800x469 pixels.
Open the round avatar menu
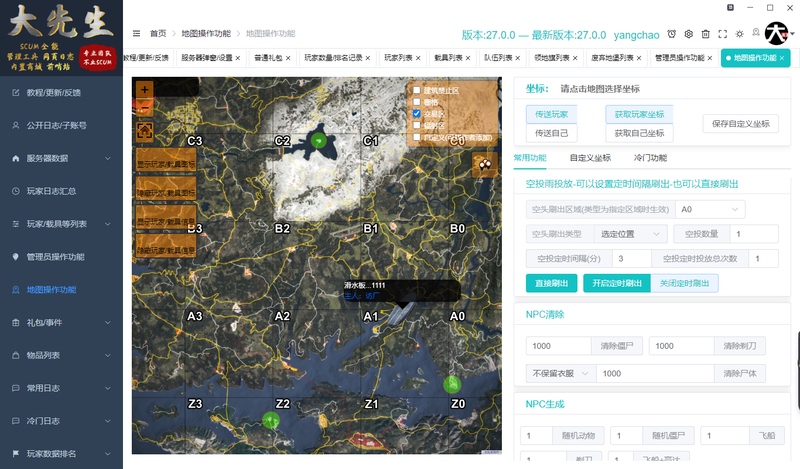click(776, 34)
